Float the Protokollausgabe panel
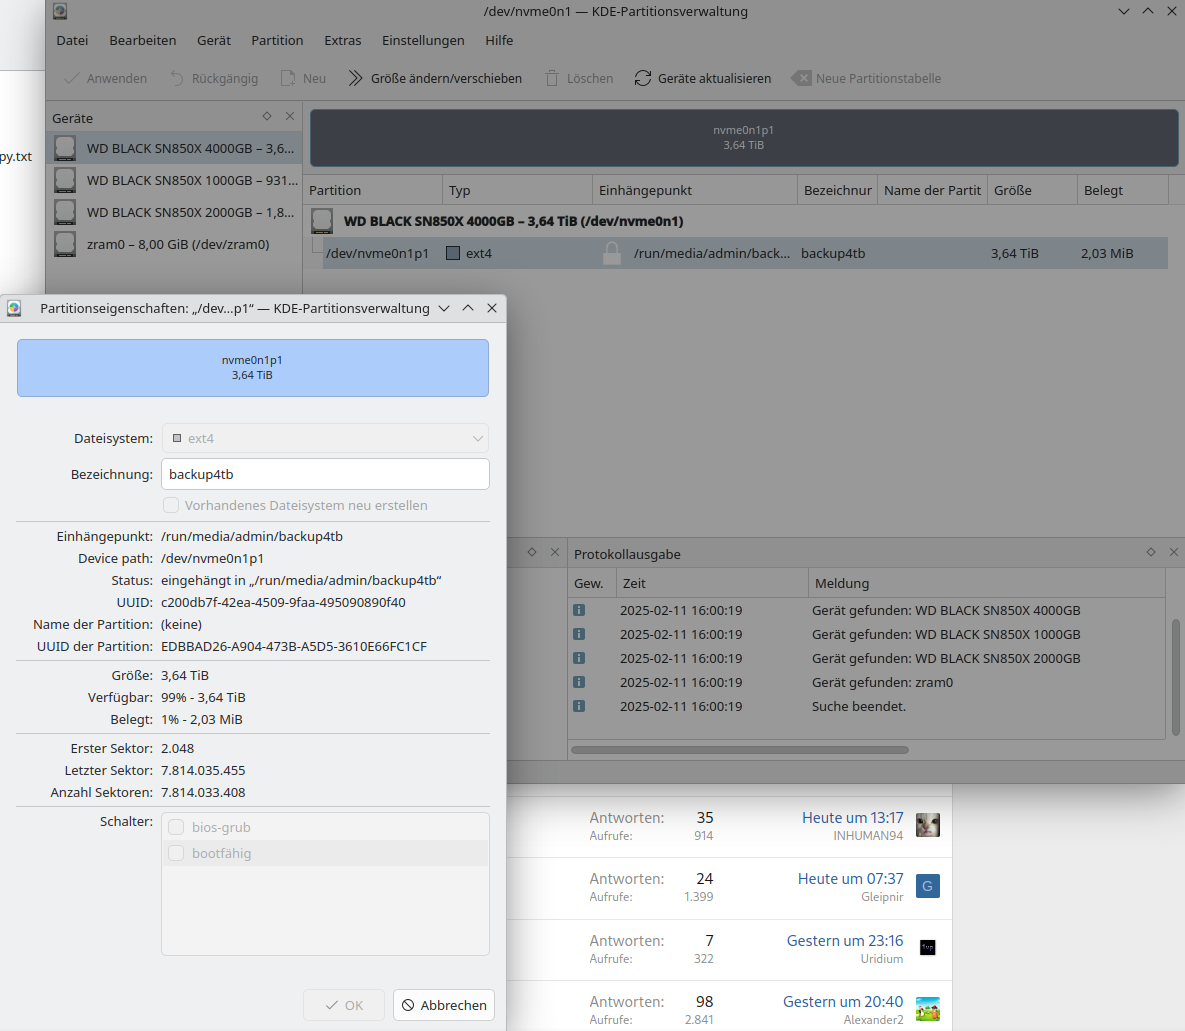This screenshot has height=1031, width=1185. point(1150,553)
